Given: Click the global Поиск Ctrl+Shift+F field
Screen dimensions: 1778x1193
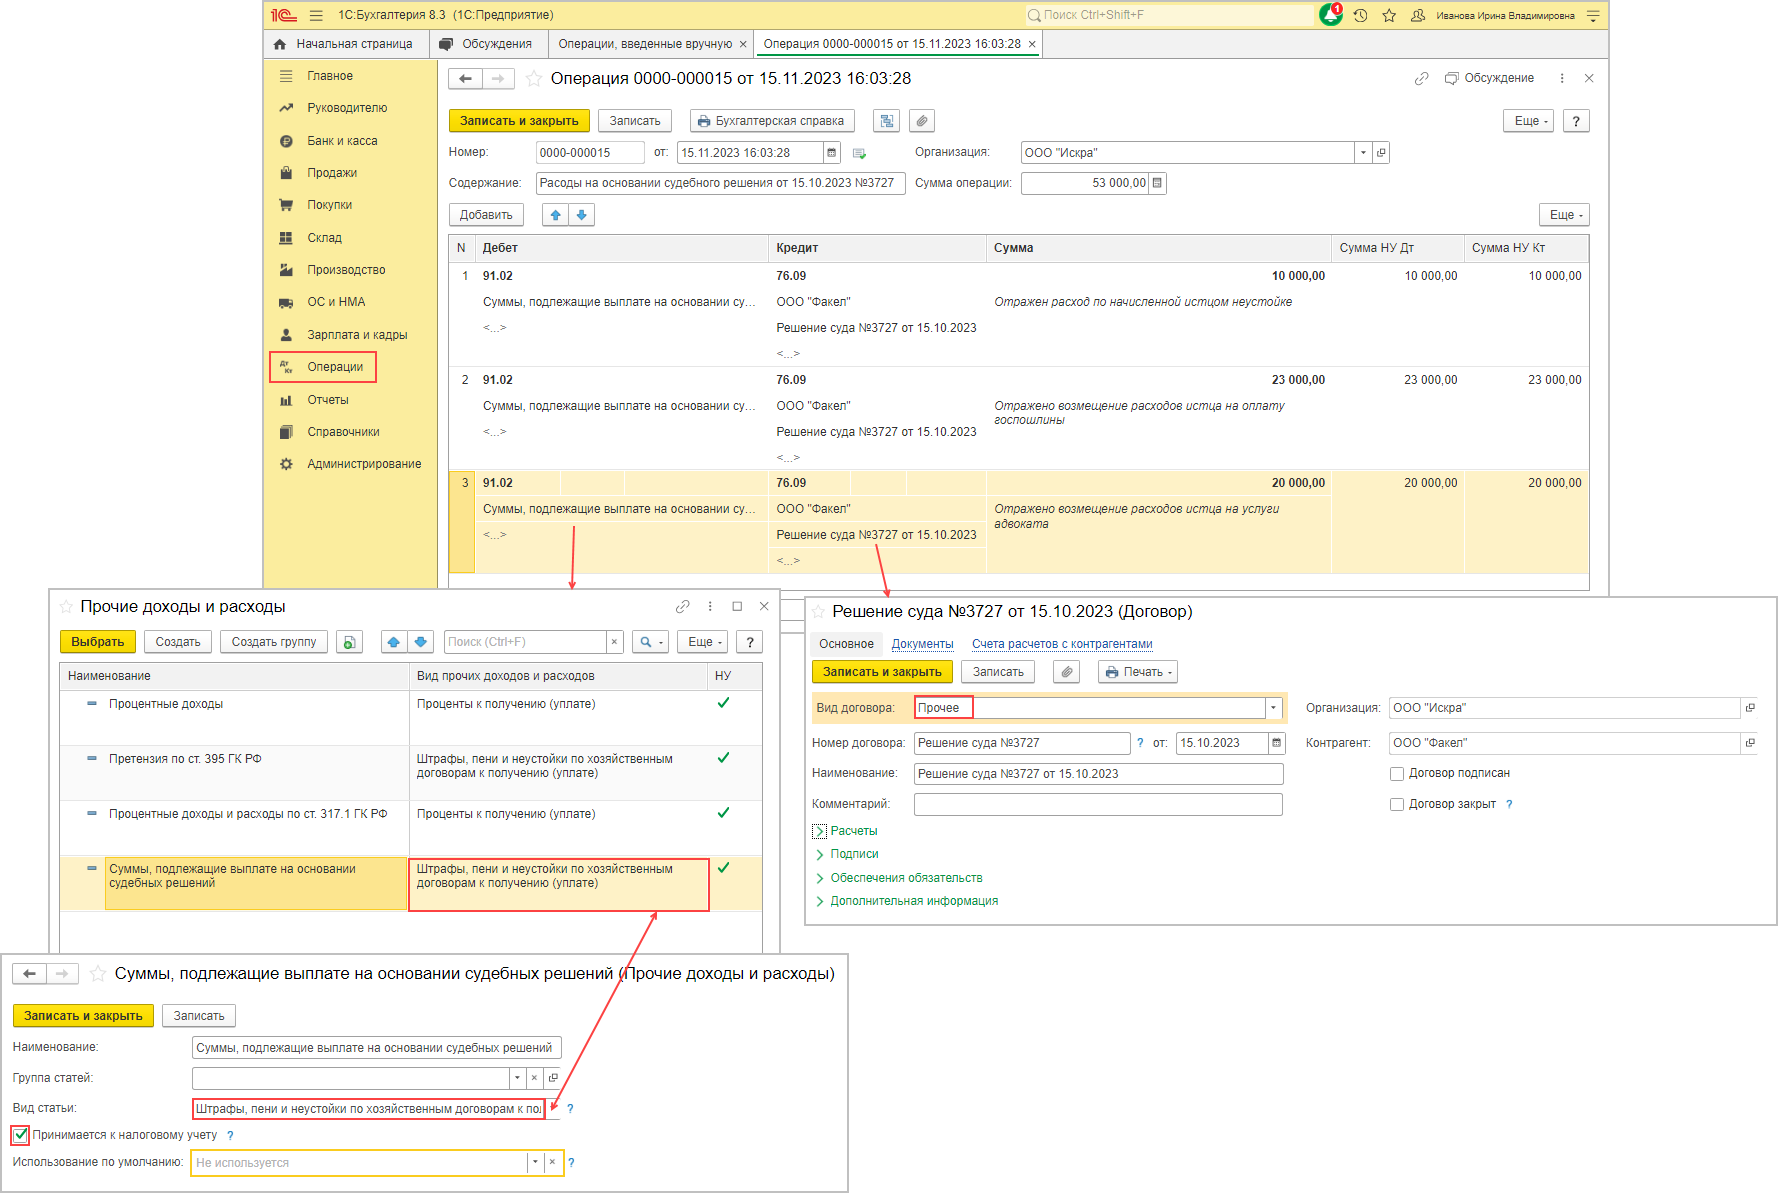Looking at the screenshot, I should (x=1168, y=15).
